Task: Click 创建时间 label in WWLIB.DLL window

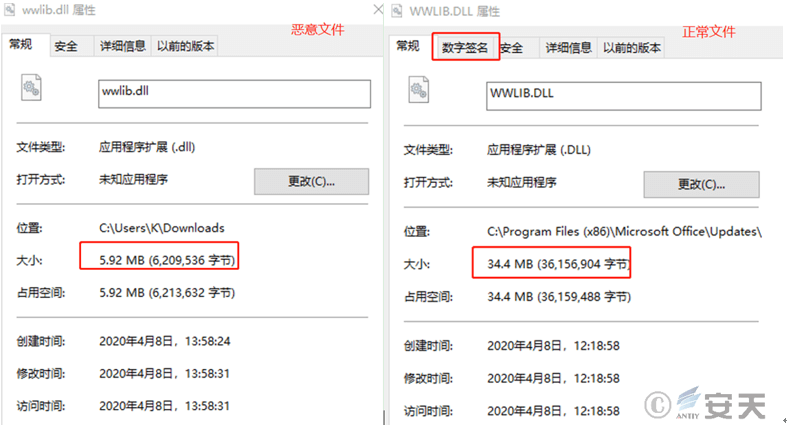Action: tap(428, 346)
